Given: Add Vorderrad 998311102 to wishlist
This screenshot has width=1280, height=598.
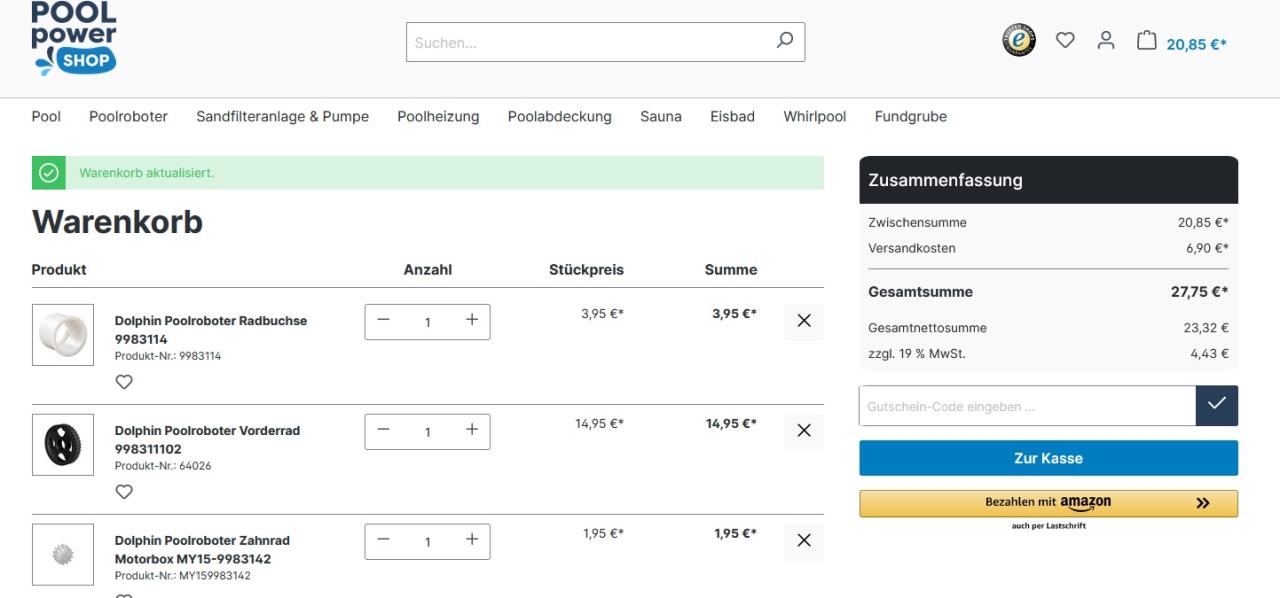Looking at the screenshot, I should point(124,492).
